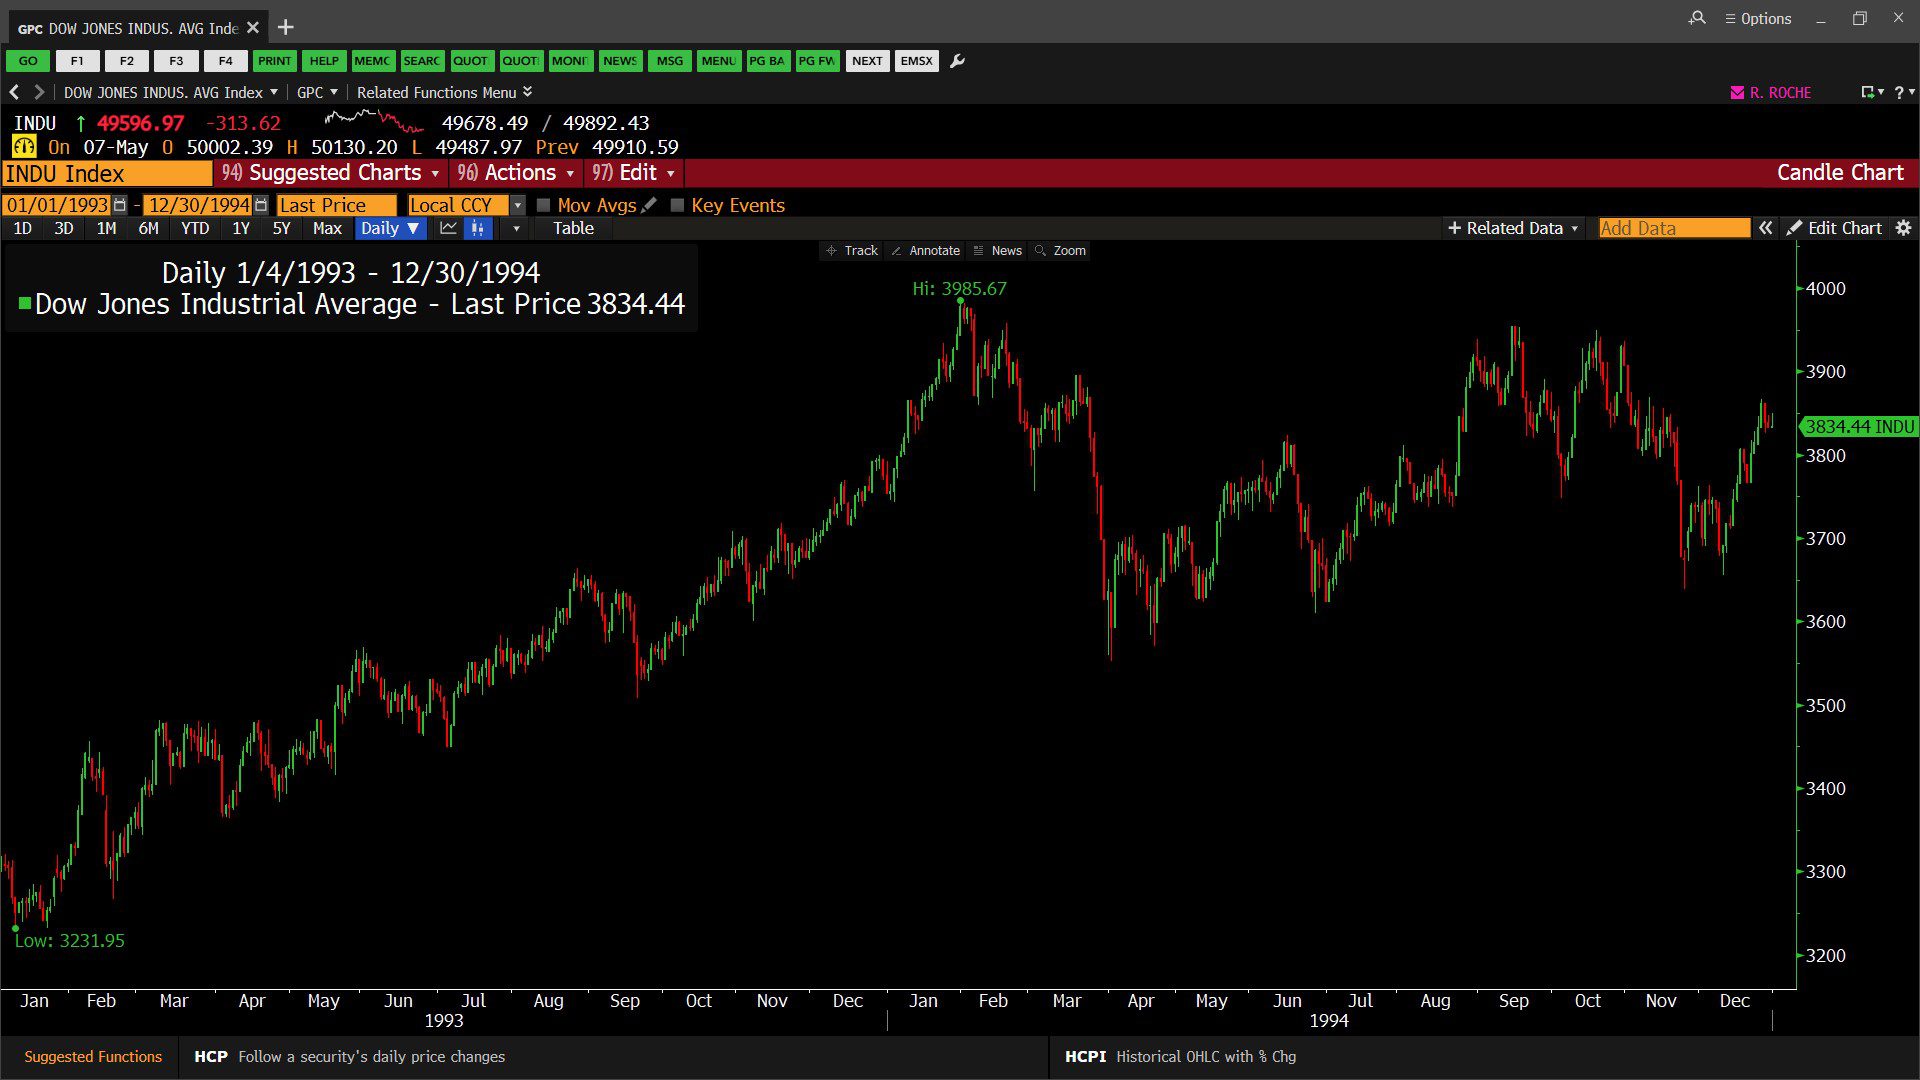This screenshot has width=1920, height=1080.
Task: Click the Edit Chart button
Action: [x=1835, y=228]
